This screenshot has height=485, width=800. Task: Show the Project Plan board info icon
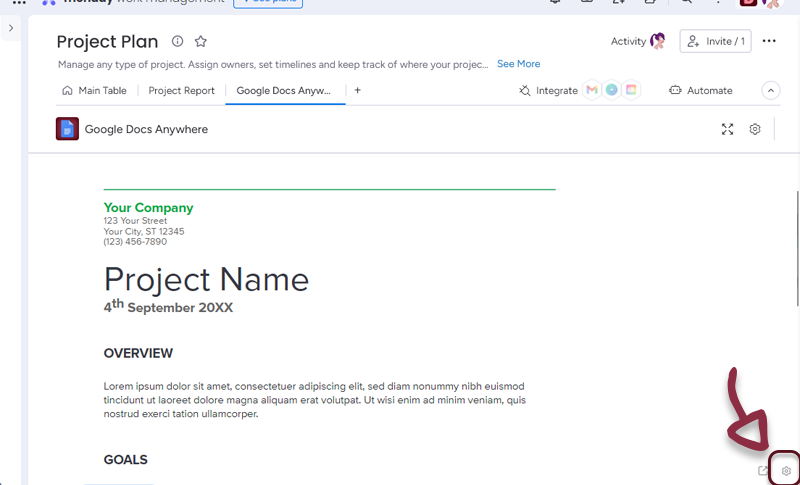(177, 41)
